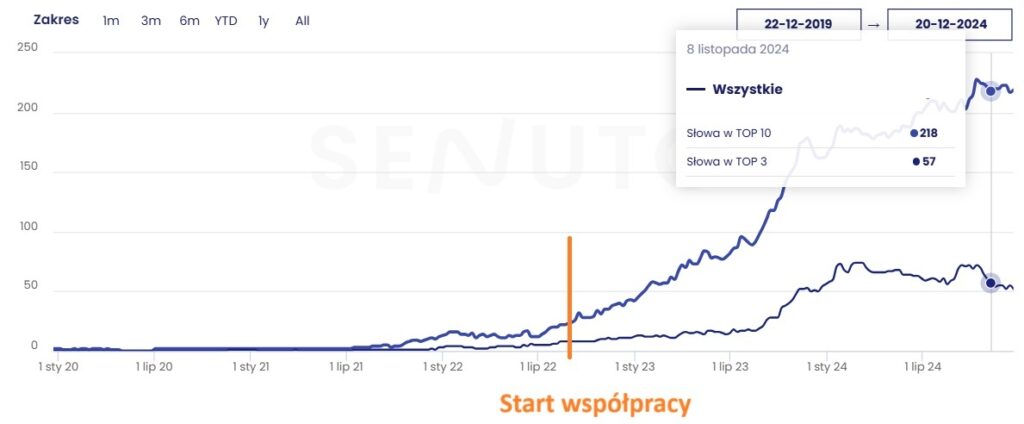The width and height of the screenshot is (1024, 424).
Task: Click the TOP 10 highlighted data point
Action: (991, 92)
